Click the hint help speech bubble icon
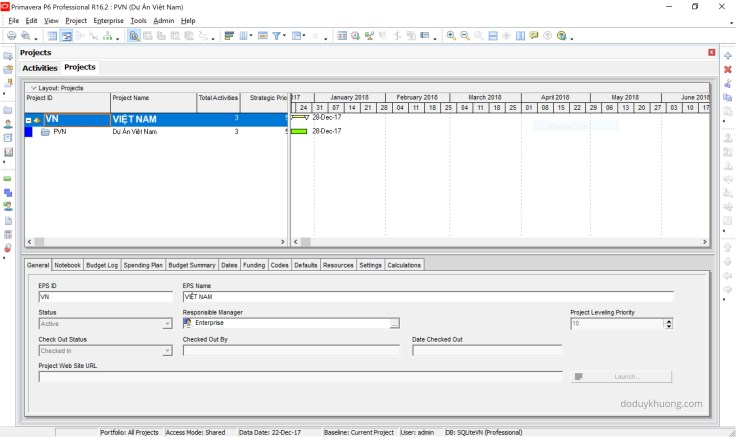Viewport: 736px width, 437px height. click(534, 36)
